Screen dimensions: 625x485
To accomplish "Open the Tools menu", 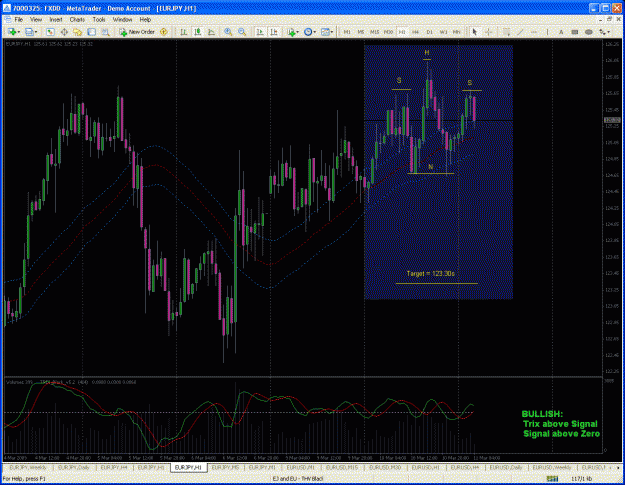I will (x=99, y=20).
